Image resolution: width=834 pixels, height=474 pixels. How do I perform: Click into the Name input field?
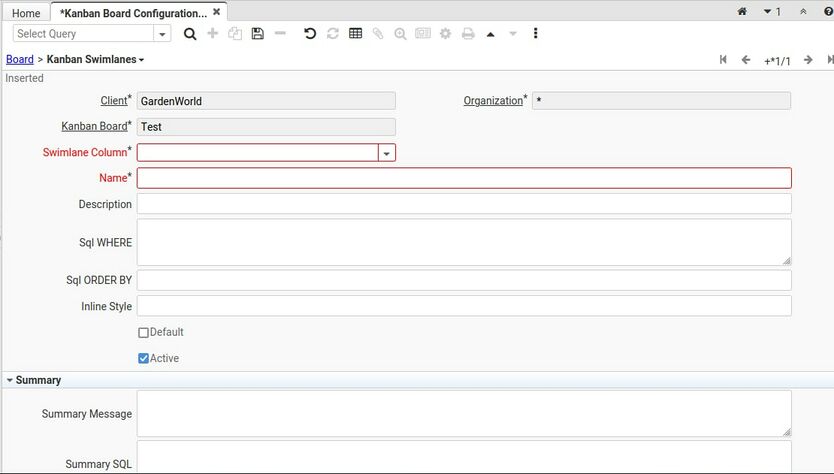pos(464,178)
